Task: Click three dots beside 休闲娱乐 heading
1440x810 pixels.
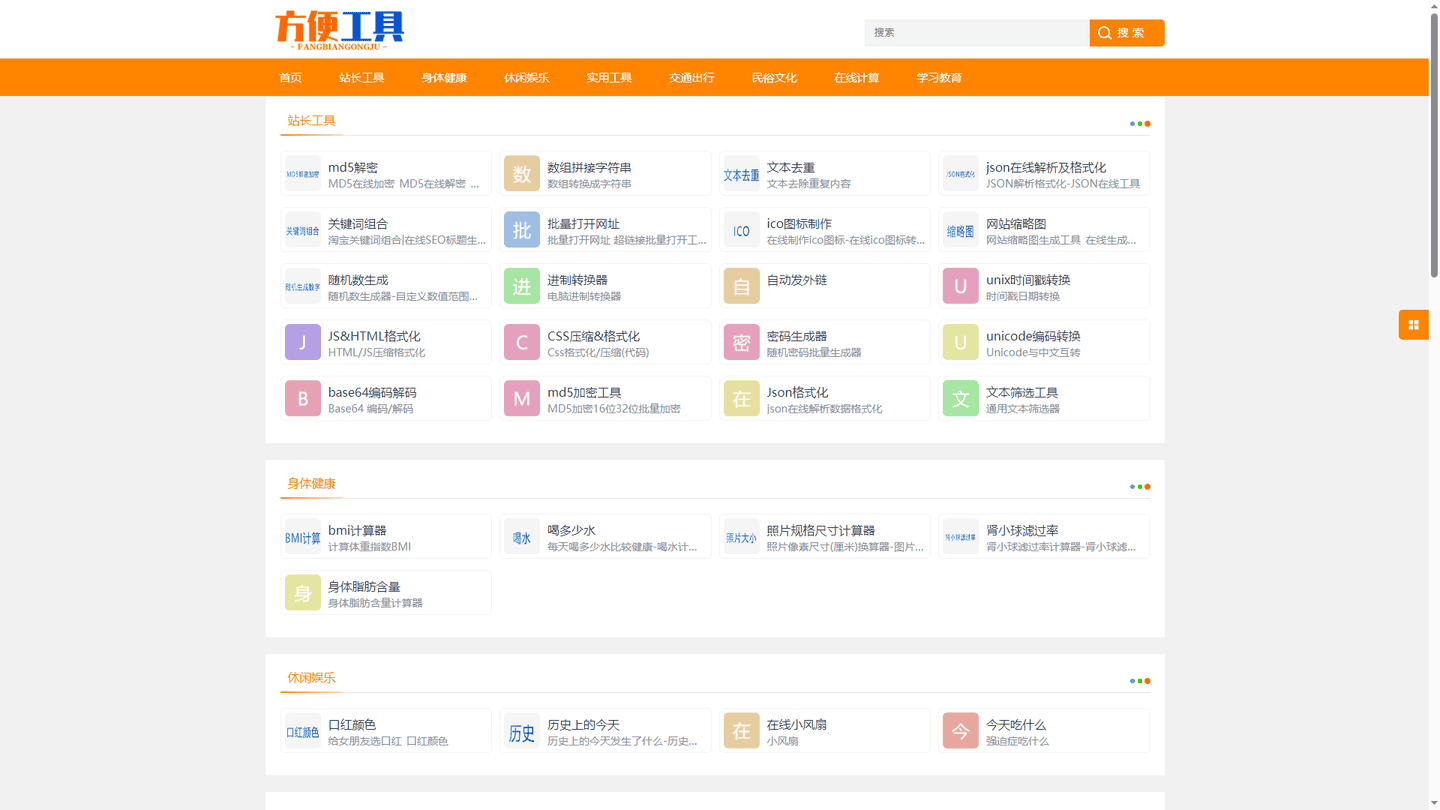Action: [x=1140, y=681]
